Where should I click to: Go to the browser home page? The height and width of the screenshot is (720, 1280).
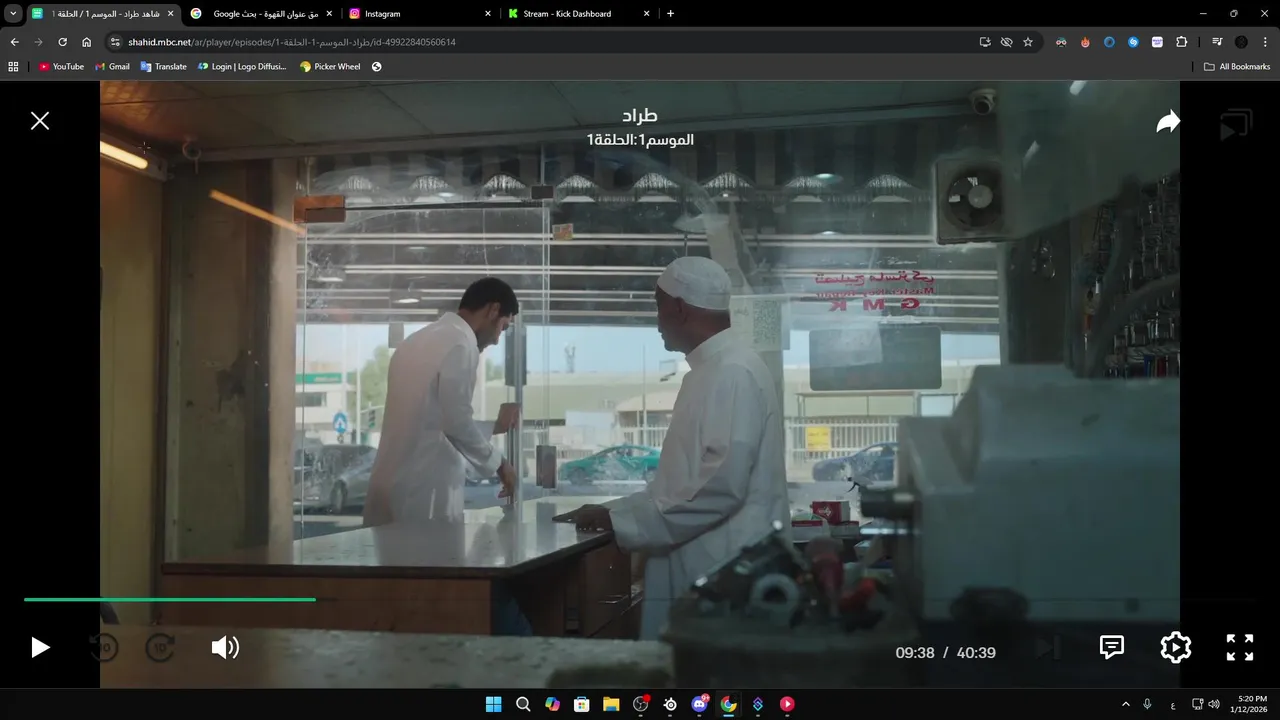click(x=86, y=42)
